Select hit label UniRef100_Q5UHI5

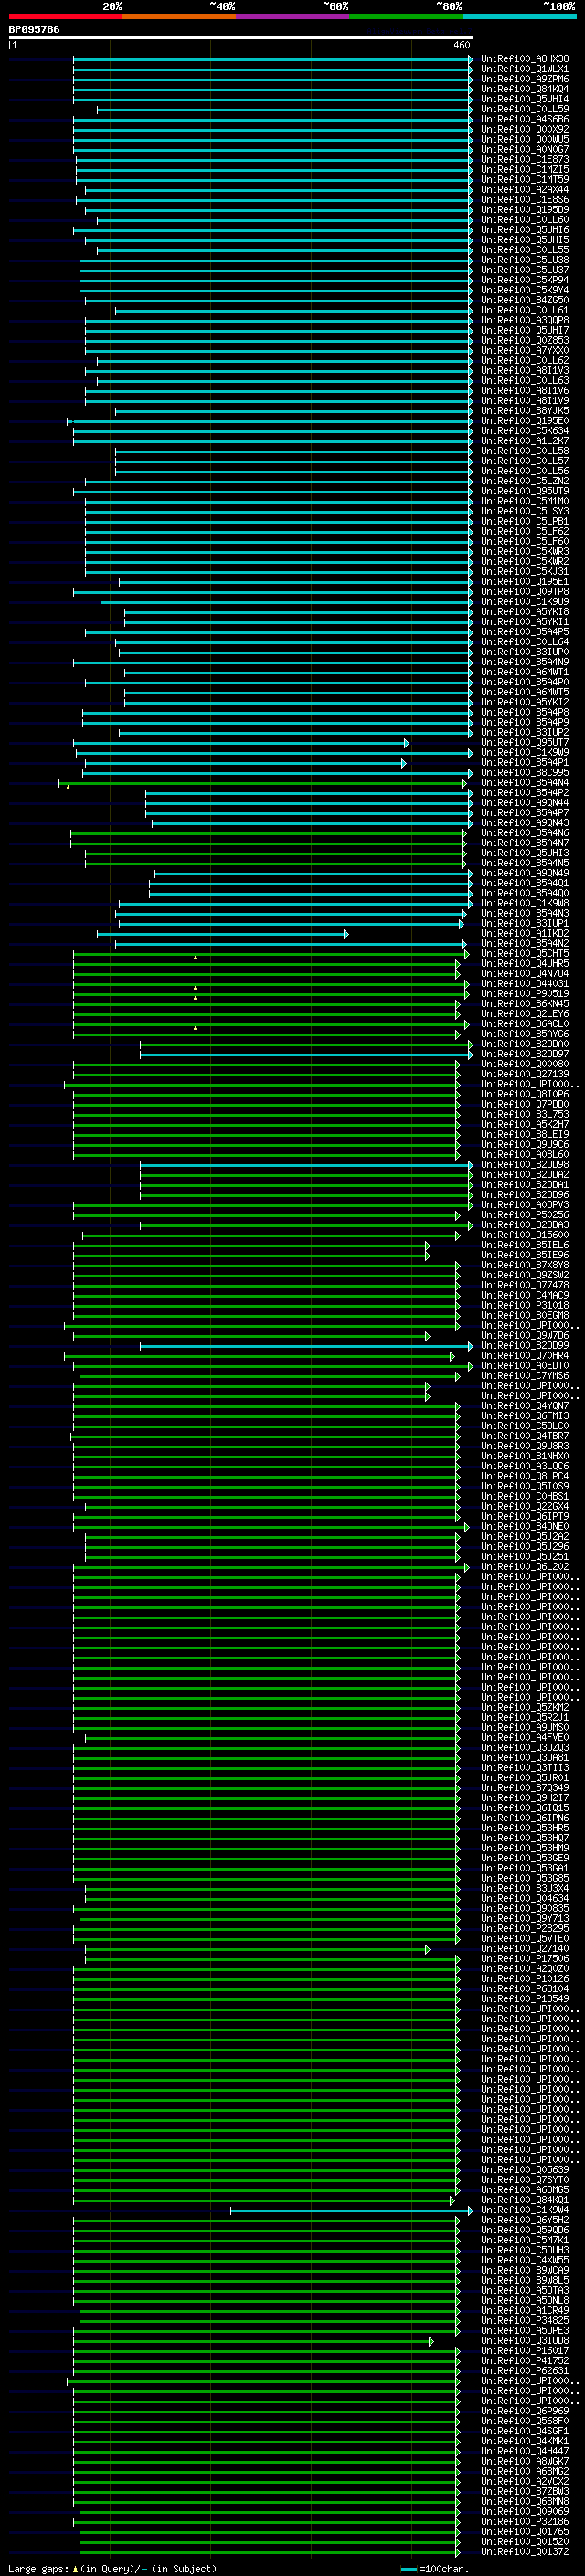click(x=525, y=240)
